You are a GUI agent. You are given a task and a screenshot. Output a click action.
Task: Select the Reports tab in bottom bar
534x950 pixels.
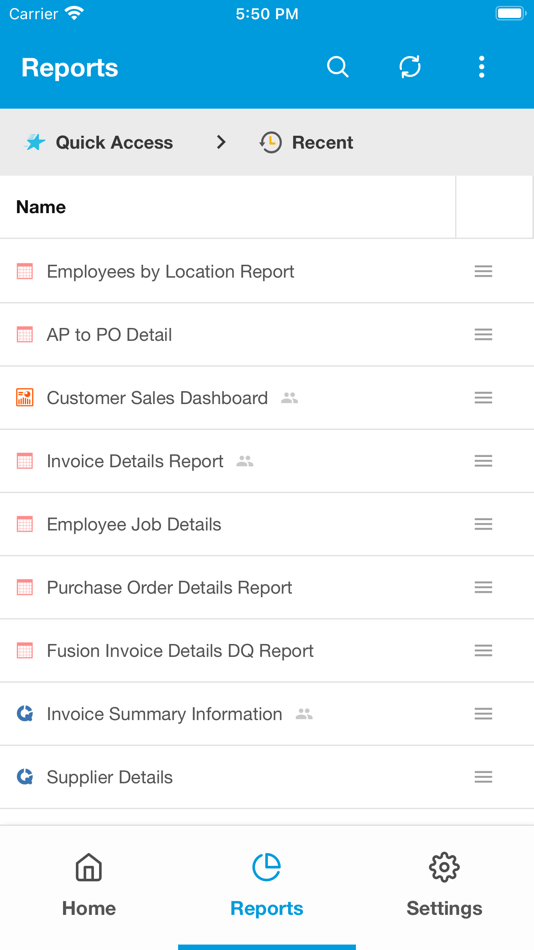(x=267, y=885)
